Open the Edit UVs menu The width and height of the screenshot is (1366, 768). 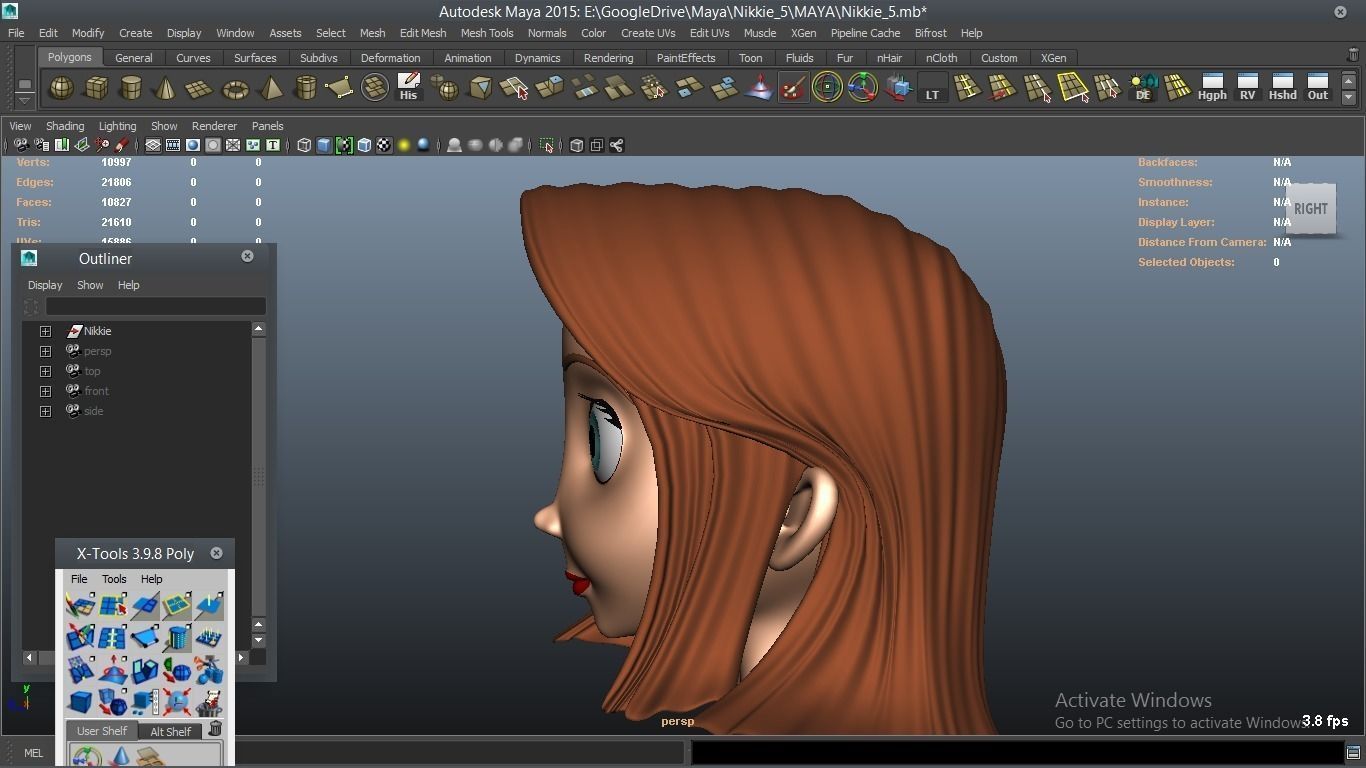[x=710, y=33]
